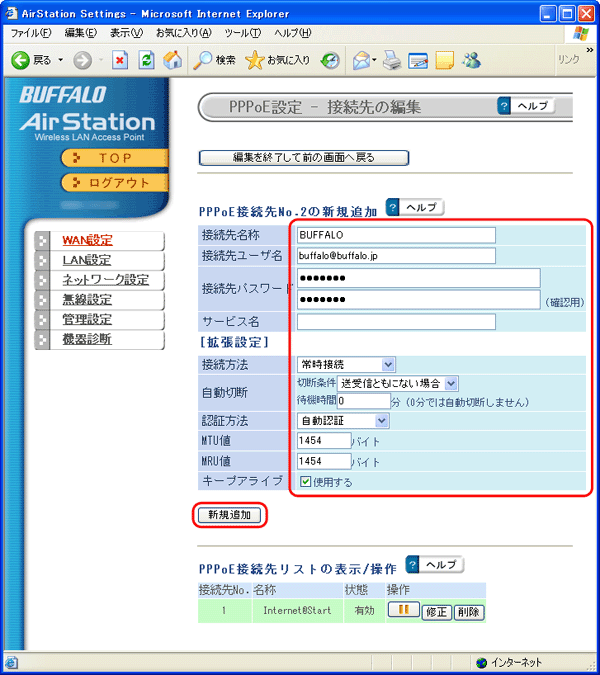Click pause icon for Internet@Start connection
The height and width of the screenshot is (675, 600).
coord(403,609)
